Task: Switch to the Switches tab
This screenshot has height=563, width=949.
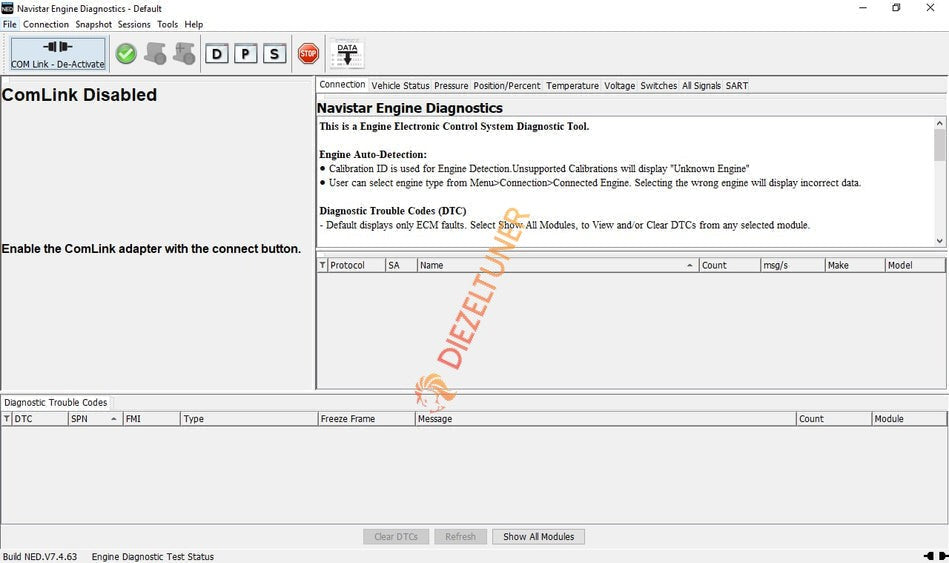Action: tap(658, 86)
